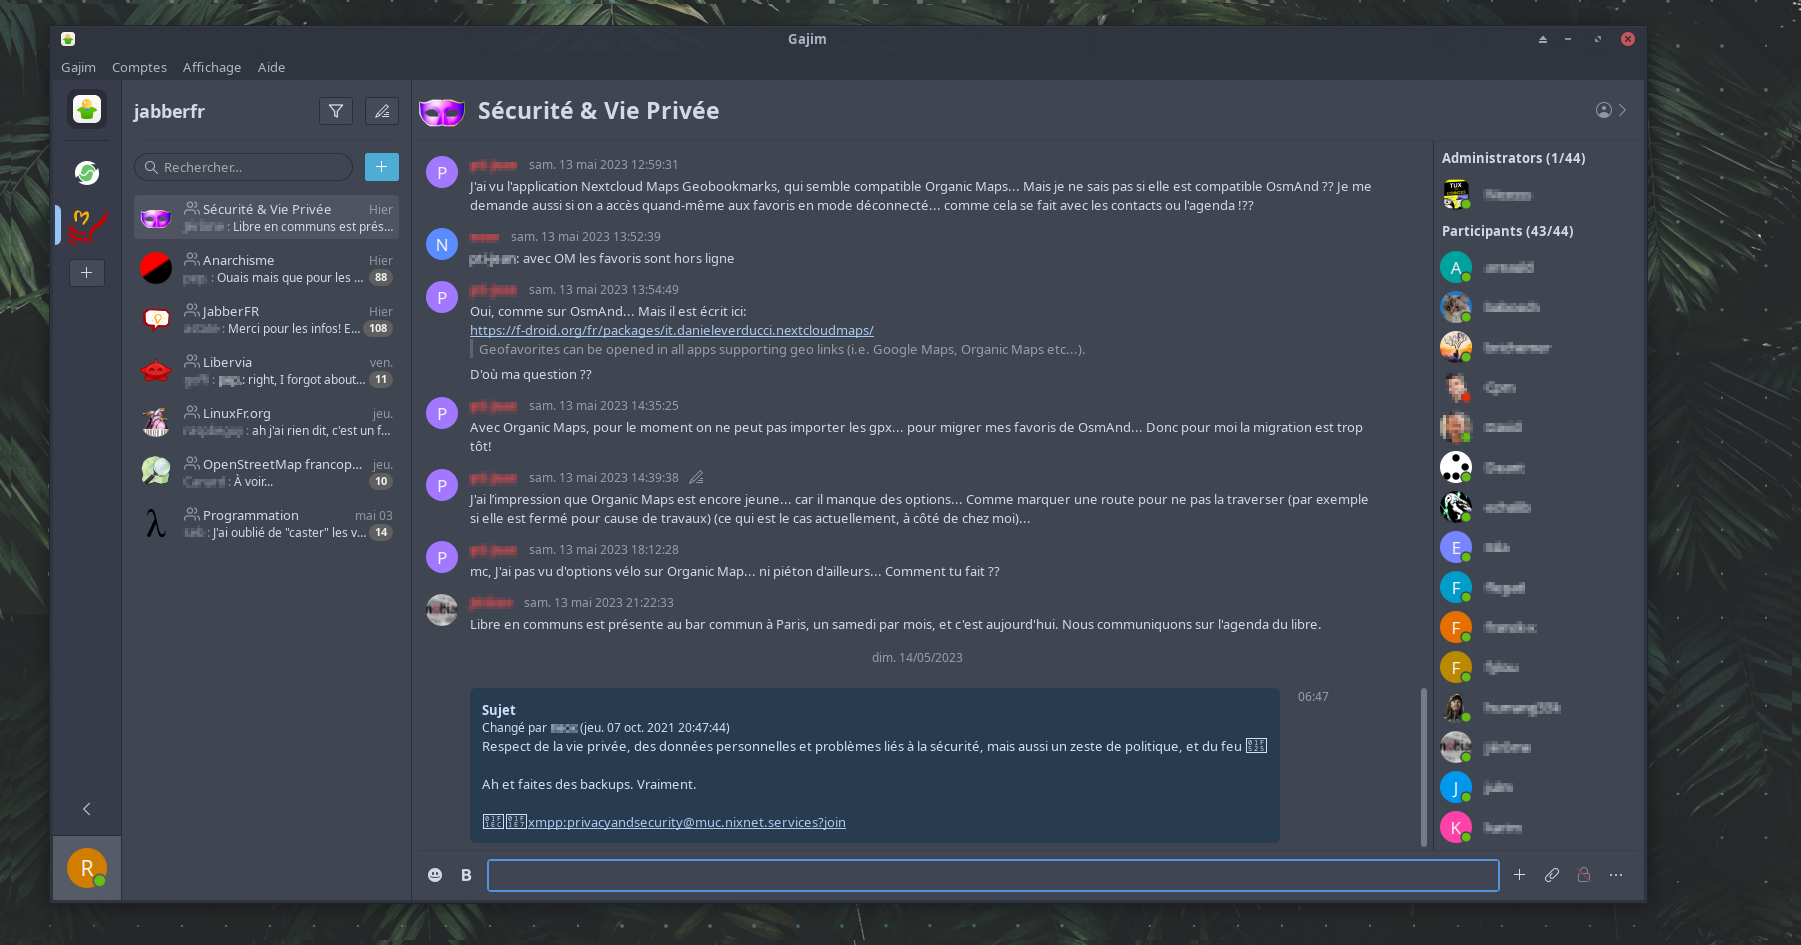Open the Comptes menu
1801x945 pixels.
click(139, 67)
